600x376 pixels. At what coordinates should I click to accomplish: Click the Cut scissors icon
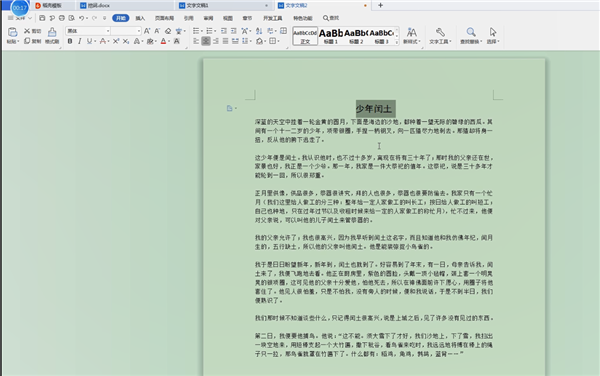coord(27,31)
